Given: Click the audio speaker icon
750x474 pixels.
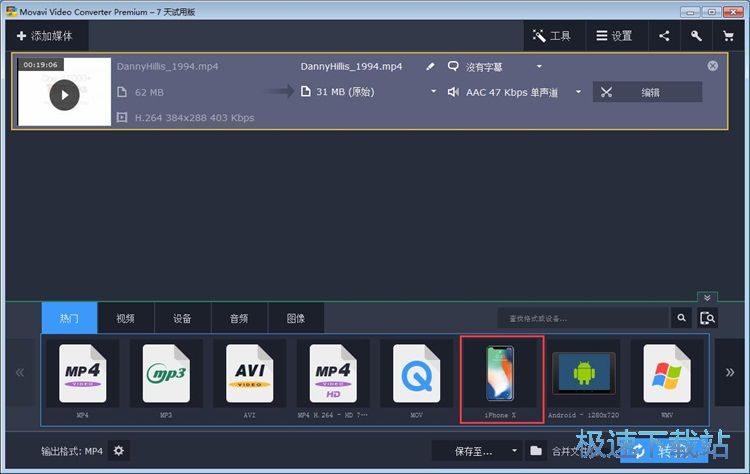Looking at the screenshot, I should pos(453,92).
